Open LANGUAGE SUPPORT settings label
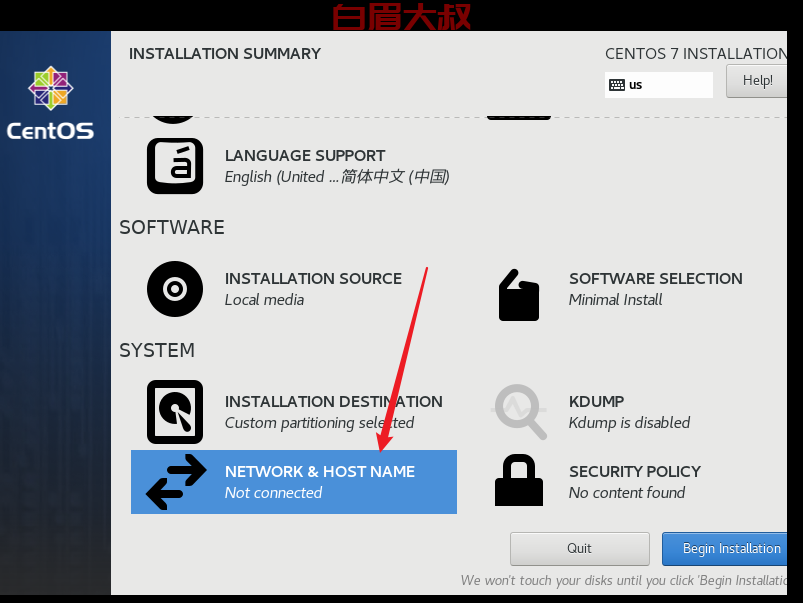 coord(305,155)
